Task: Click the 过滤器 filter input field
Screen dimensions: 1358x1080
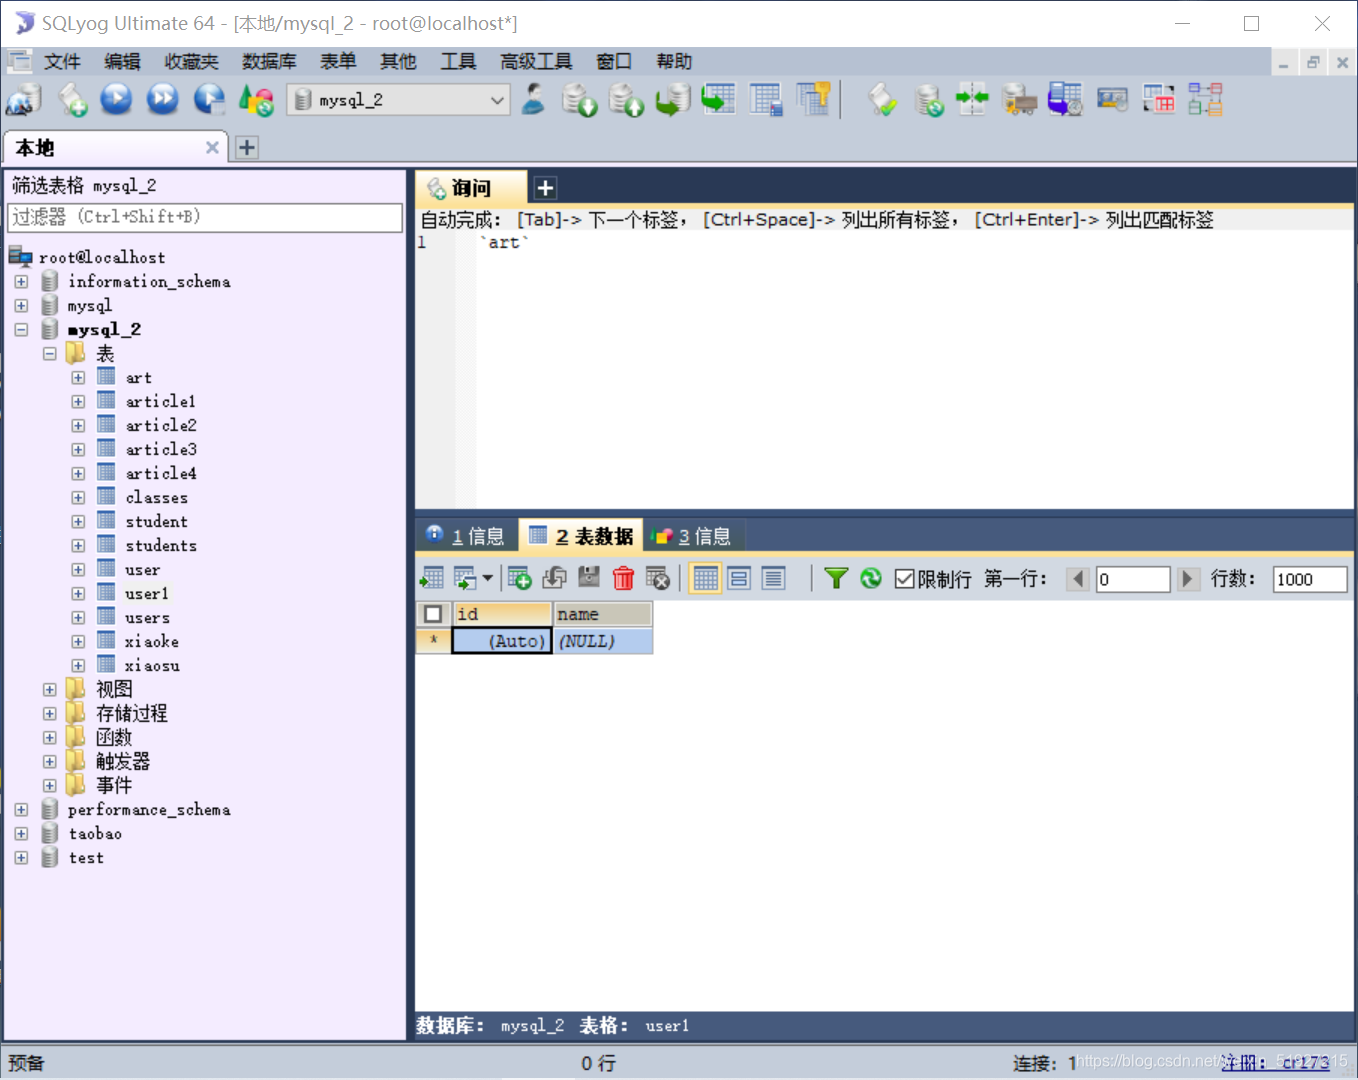Action: tap(205, 217)
